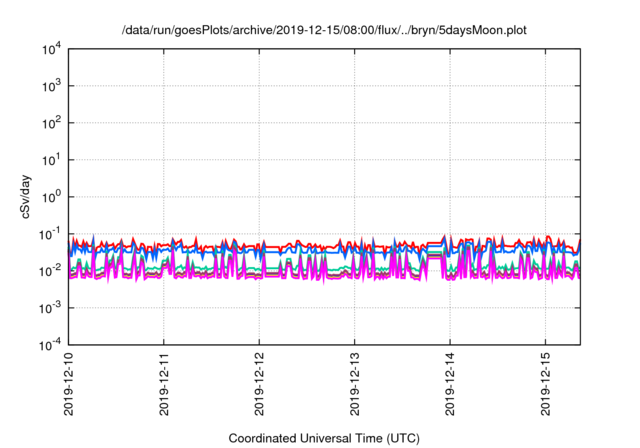Select the y-axis tick label 10^-2
Image resolution: width=640 pixels, height=448 pixels.
point(50,271)
